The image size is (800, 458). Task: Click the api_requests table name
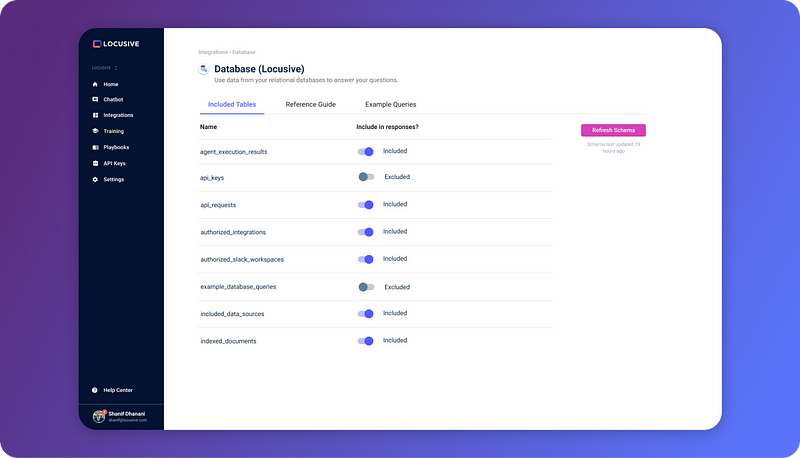(218, 205)
